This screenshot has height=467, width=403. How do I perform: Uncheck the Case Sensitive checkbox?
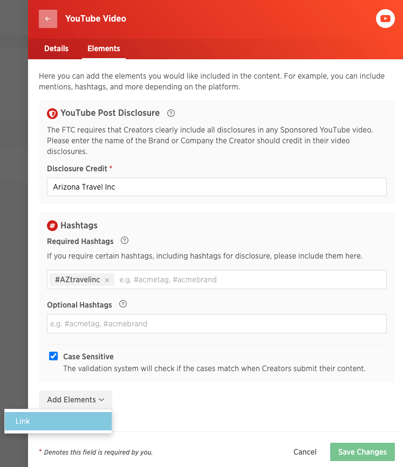53,356
